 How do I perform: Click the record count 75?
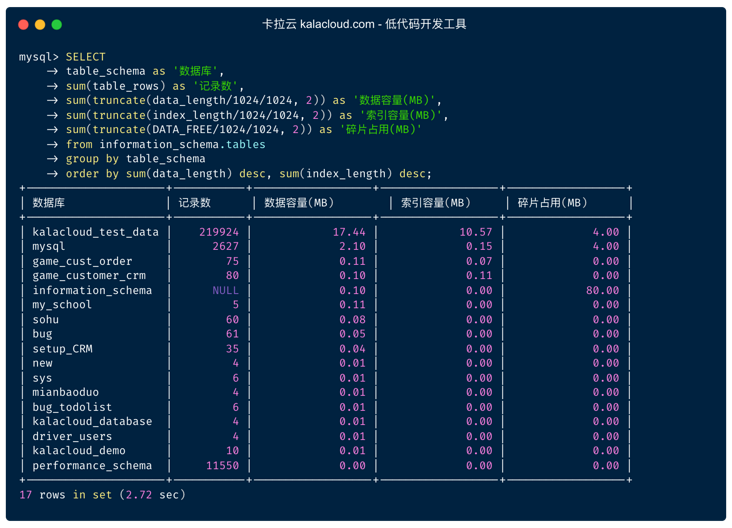[232, 261]
